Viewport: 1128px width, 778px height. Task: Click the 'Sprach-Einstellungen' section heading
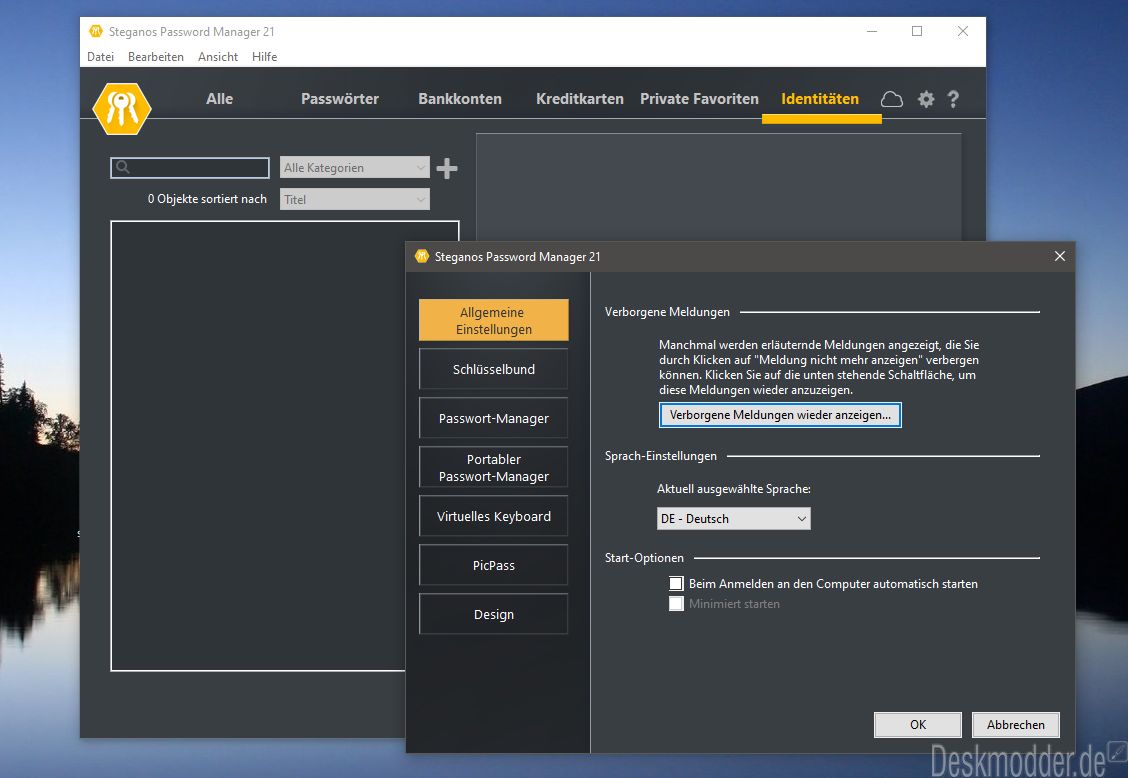pyautogui.click(x=660, y=456)
